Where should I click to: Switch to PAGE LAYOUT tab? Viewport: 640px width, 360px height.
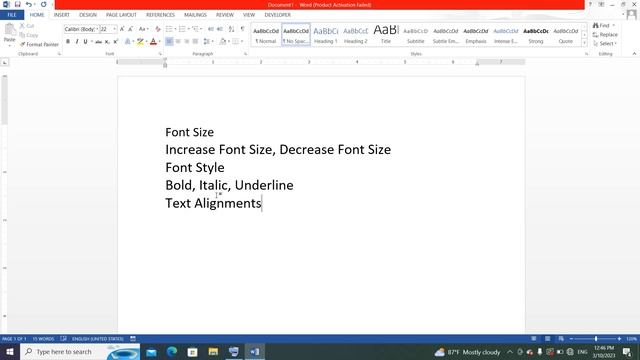tap(121, 15)
